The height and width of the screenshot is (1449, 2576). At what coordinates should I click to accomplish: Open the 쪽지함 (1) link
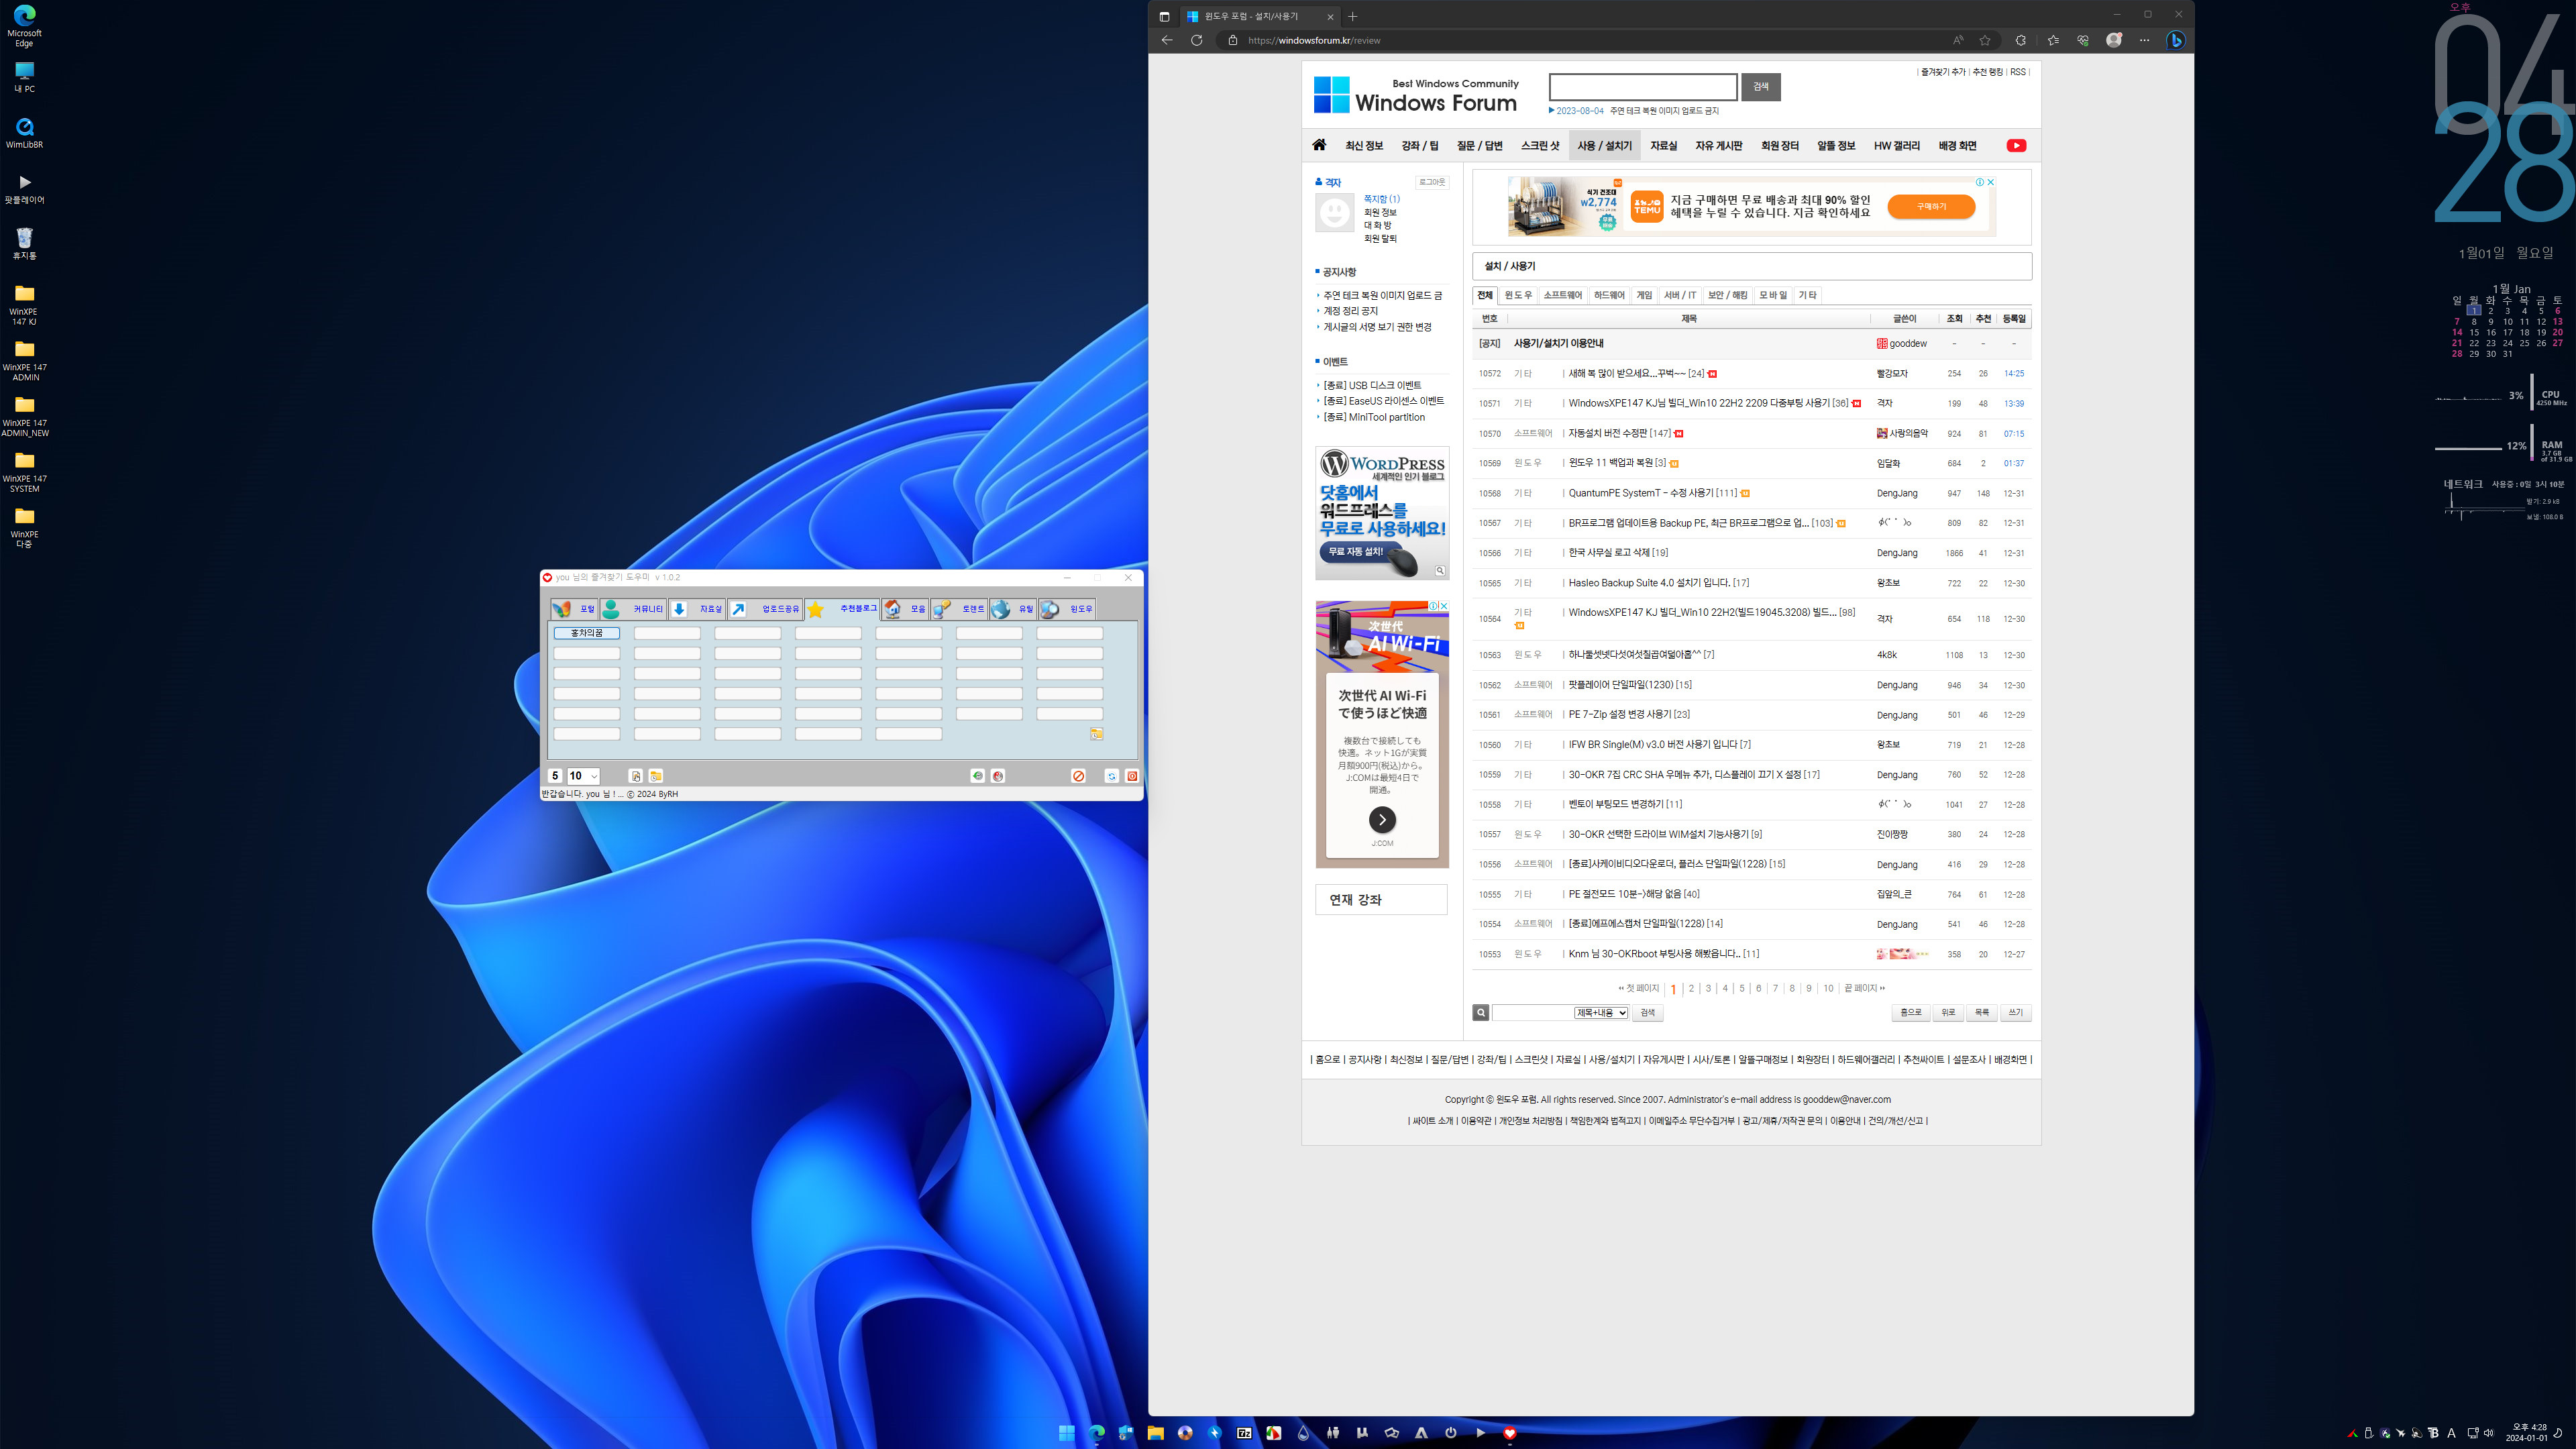[1382, 199]
